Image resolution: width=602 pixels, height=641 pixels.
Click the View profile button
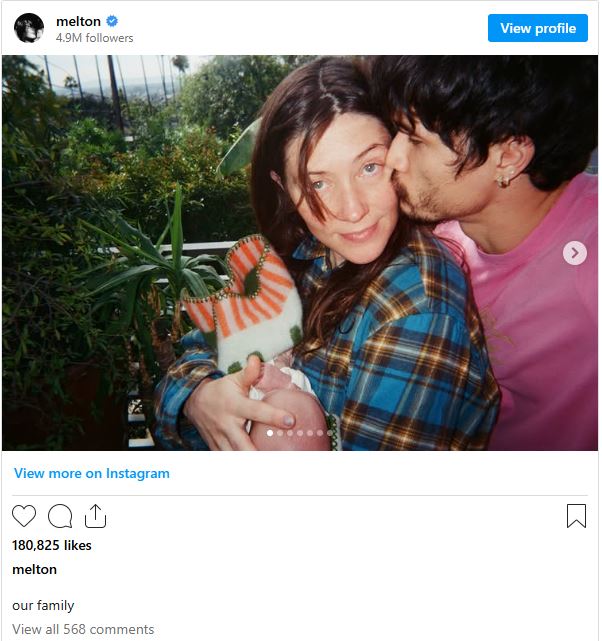click(x=538, y=28)
